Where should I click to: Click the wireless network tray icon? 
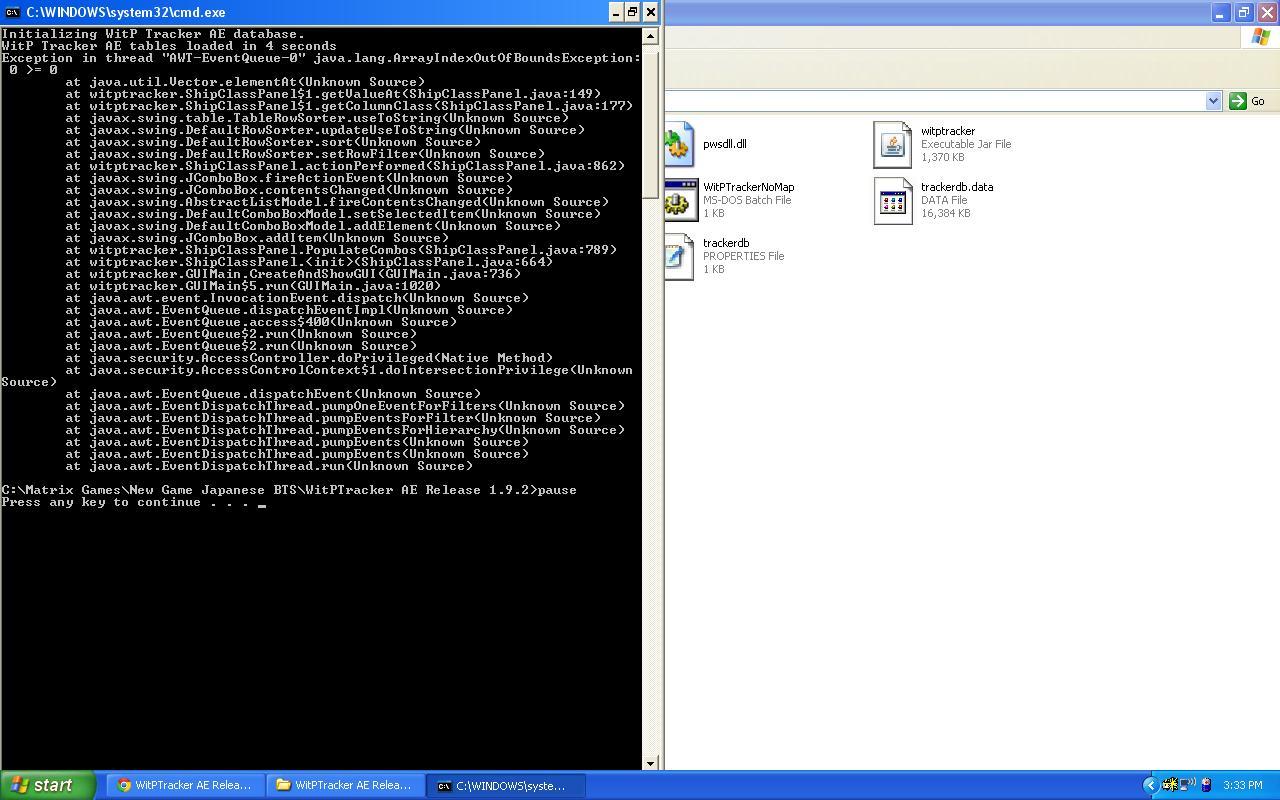(x=1186, y=785)
